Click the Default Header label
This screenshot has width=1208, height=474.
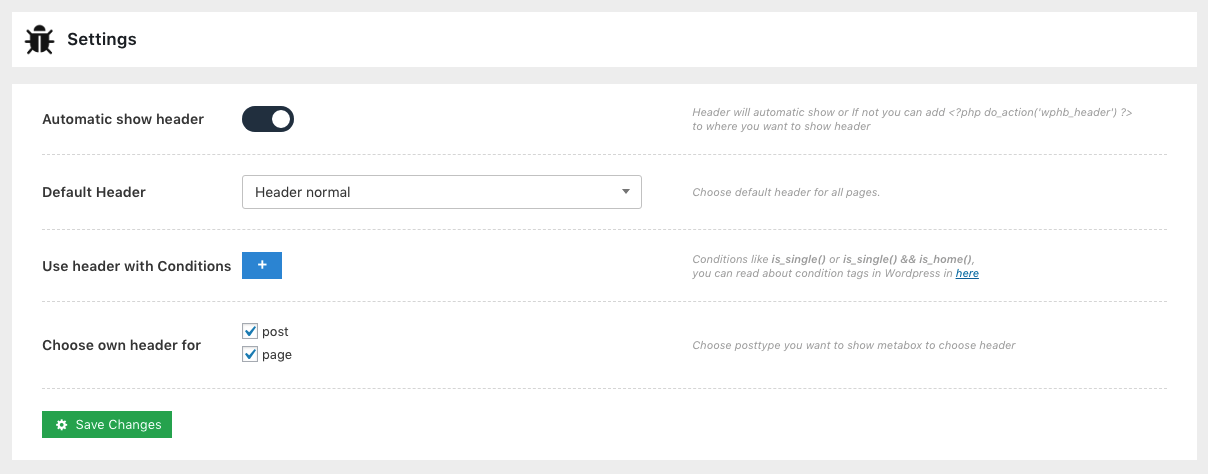coord(94,192)
